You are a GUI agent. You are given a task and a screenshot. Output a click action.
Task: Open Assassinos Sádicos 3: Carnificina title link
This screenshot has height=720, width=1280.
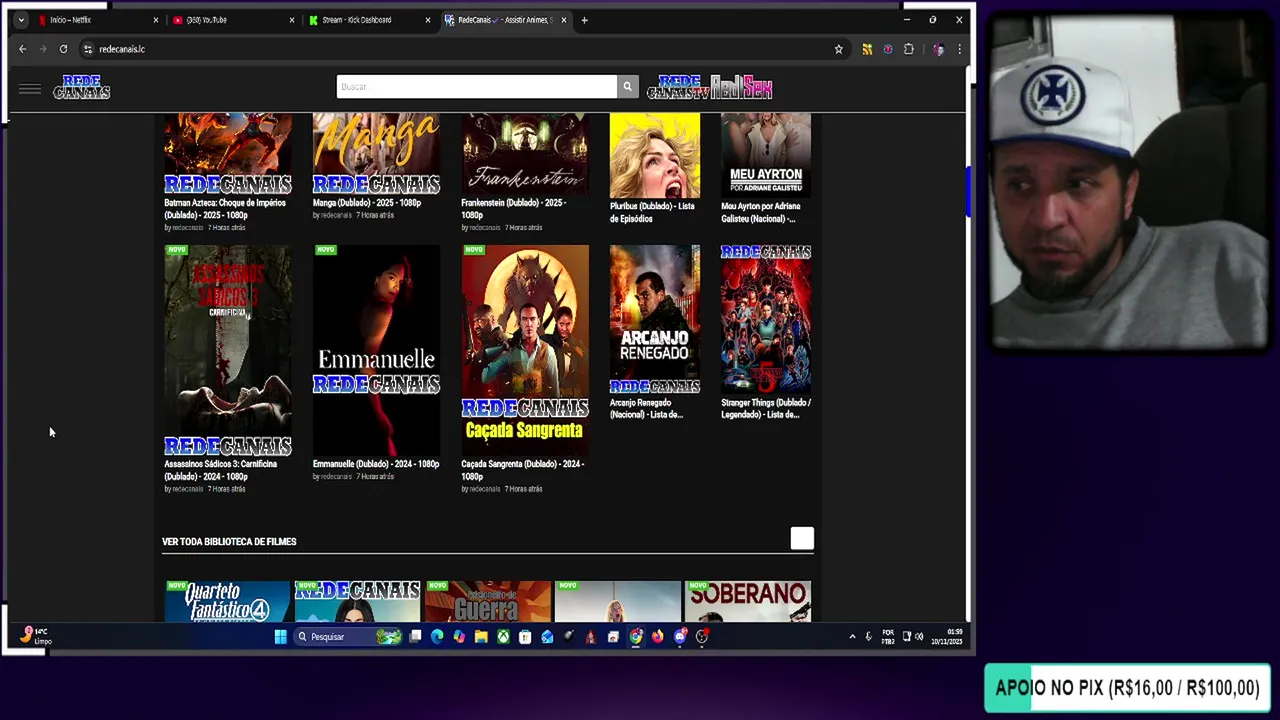(x=220, y=470)
